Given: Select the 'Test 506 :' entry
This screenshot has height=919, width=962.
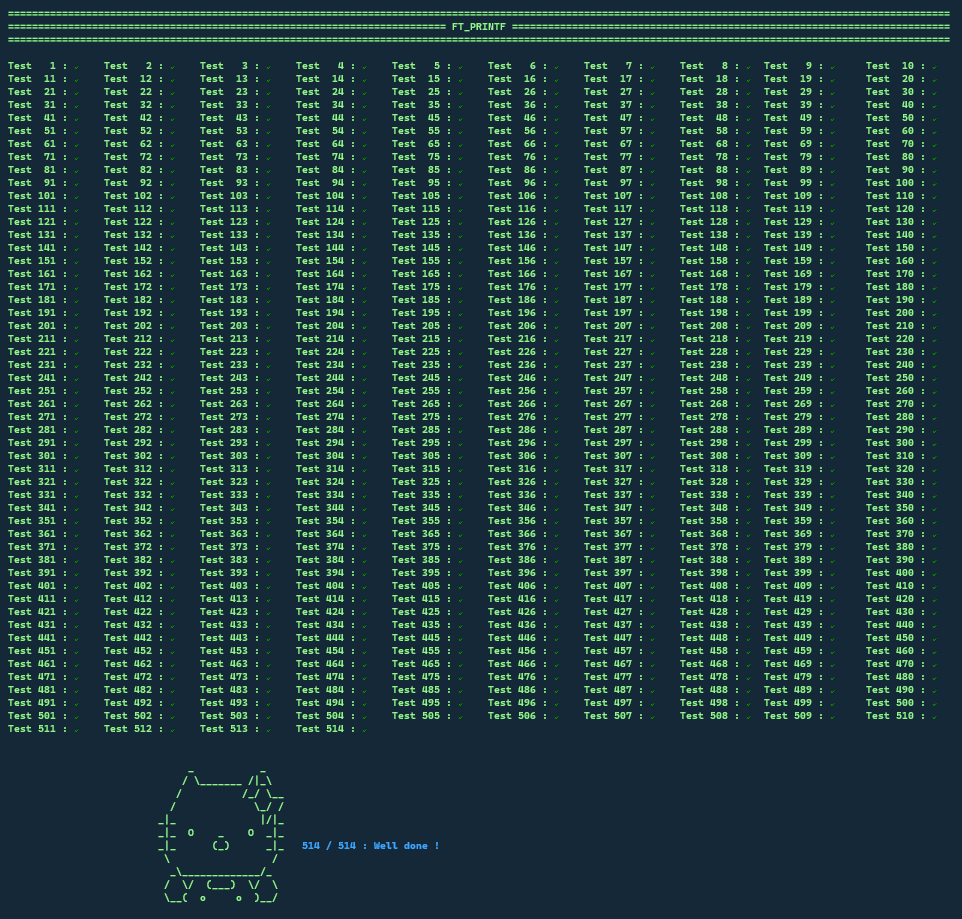Looking at the screenshot, I should (517, 716).
